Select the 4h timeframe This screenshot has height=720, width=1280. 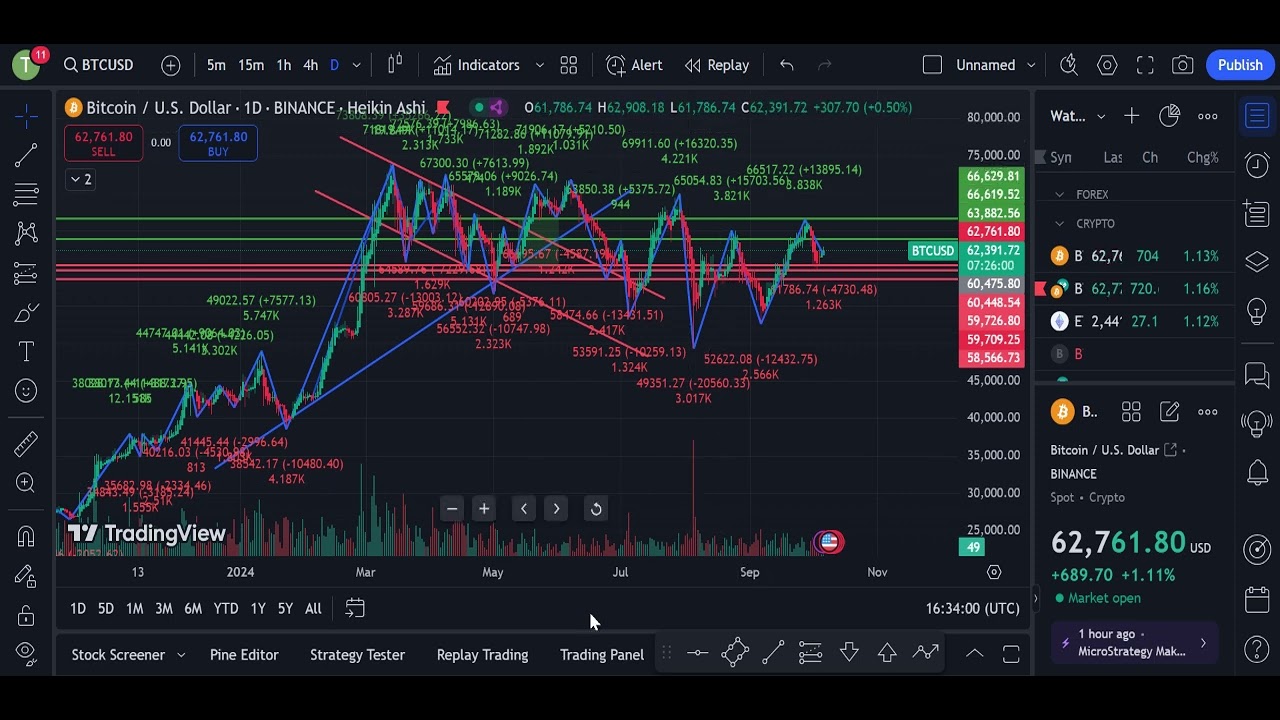(x=310, y=65)
